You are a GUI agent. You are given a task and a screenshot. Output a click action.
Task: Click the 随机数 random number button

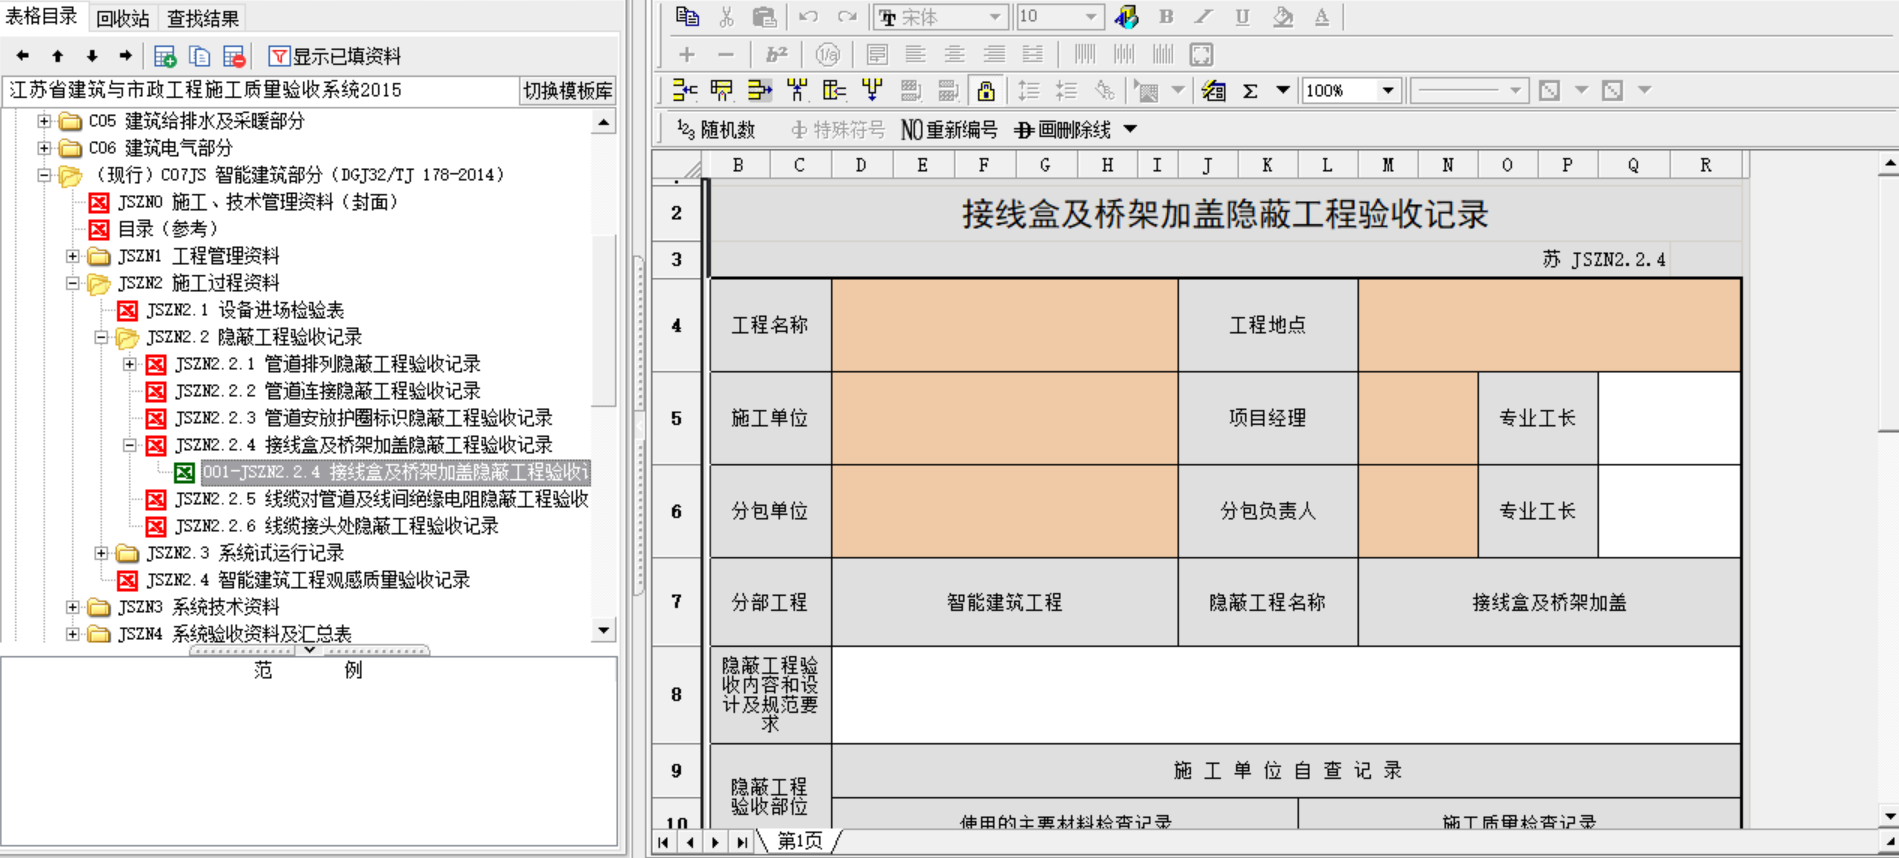[x=716, y=130]
